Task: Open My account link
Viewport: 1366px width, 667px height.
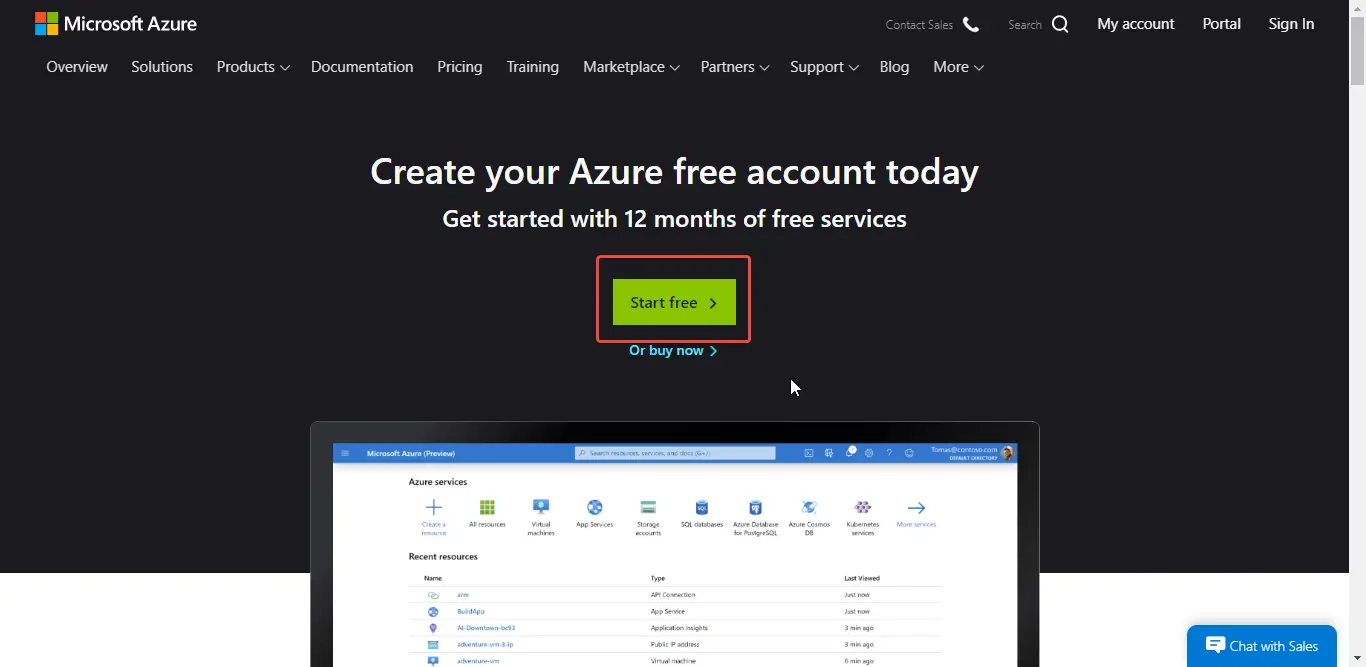Action: pyautogui.click(x=1136, y=24)
